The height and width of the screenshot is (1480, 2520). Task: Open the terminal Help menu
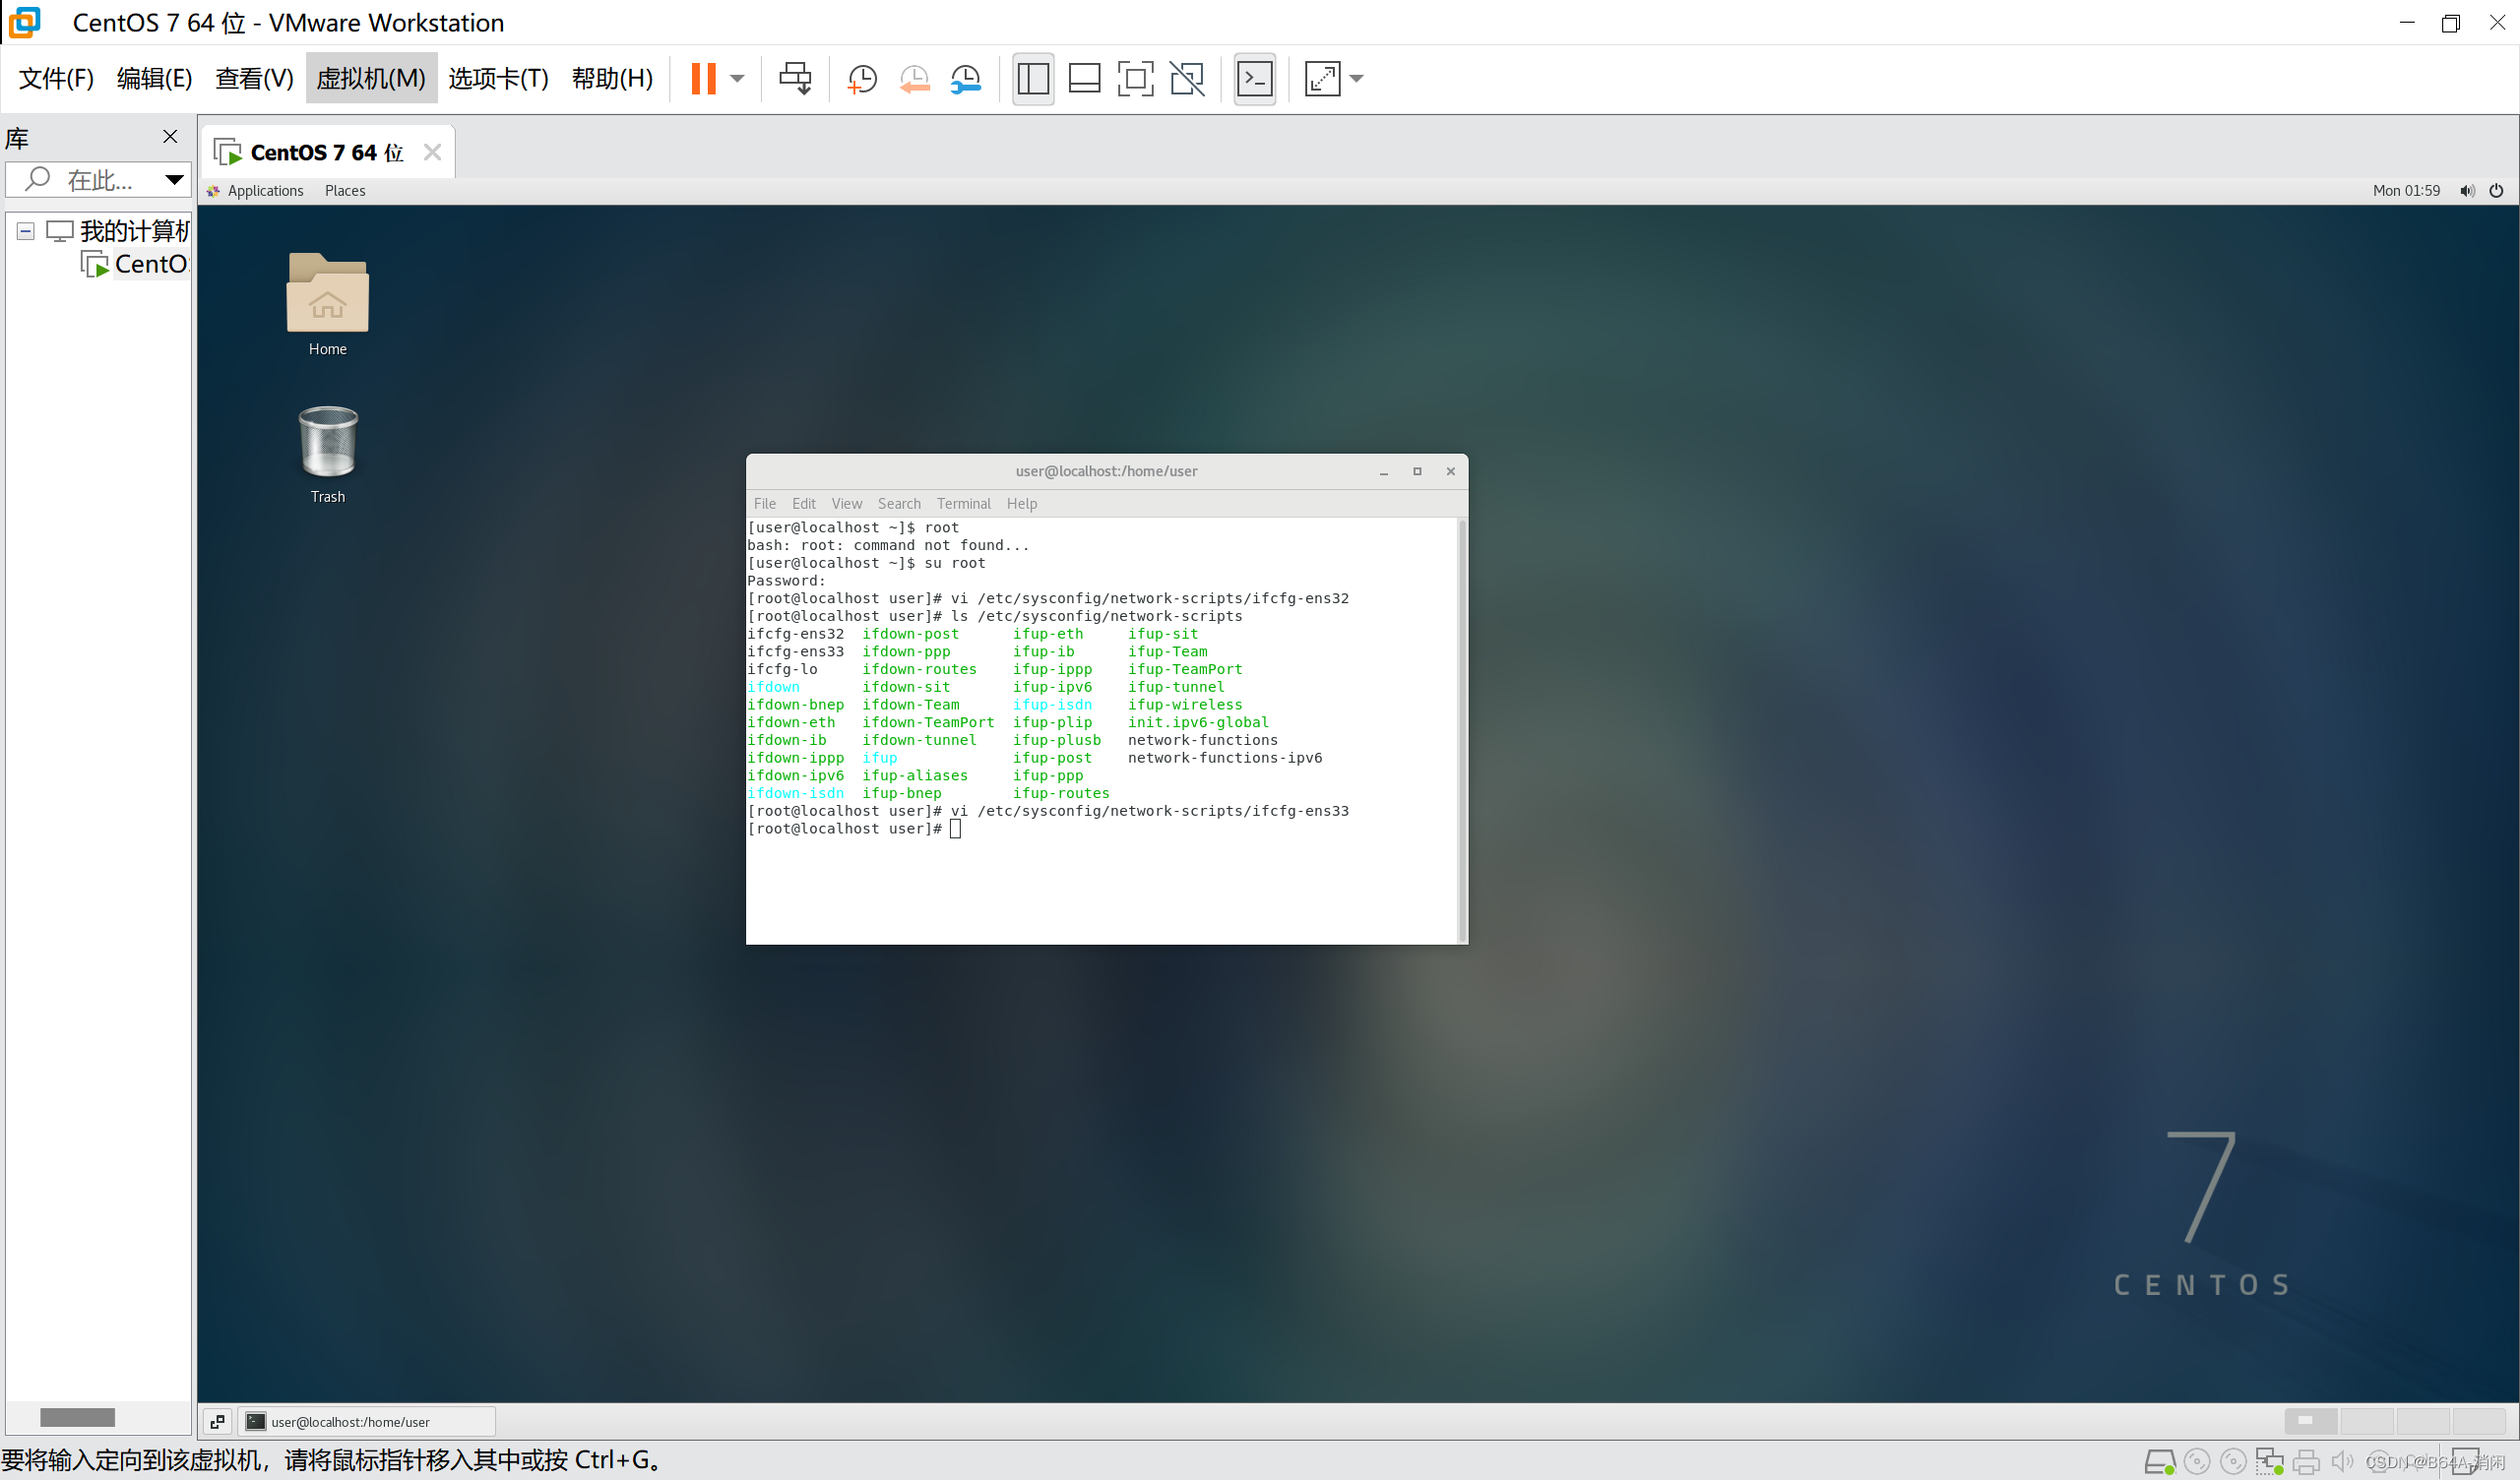click(1021, 503)
